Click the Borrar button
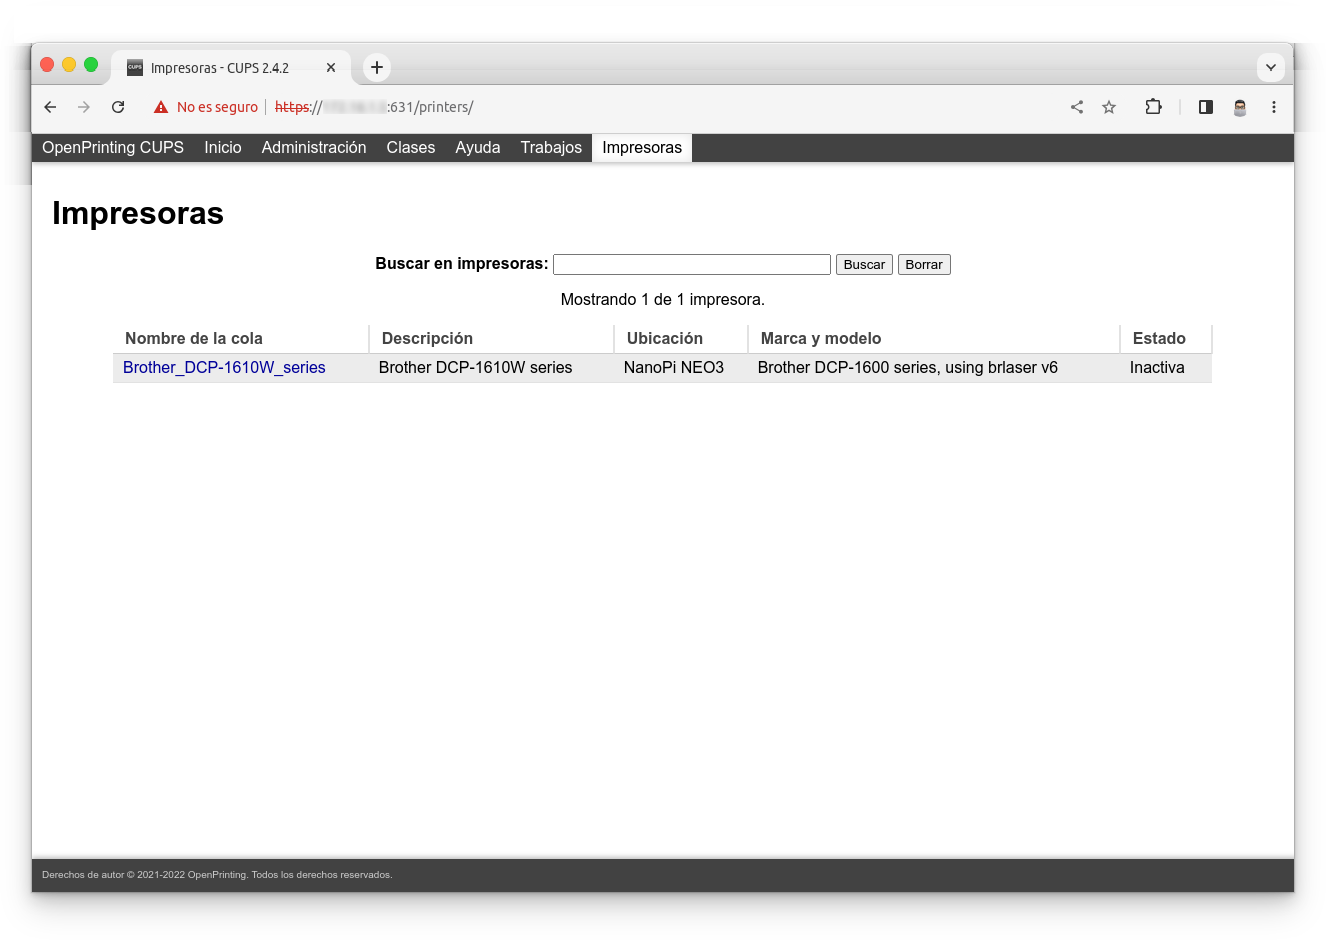Viewport: 1326px width, 940px height. [924, 265]
